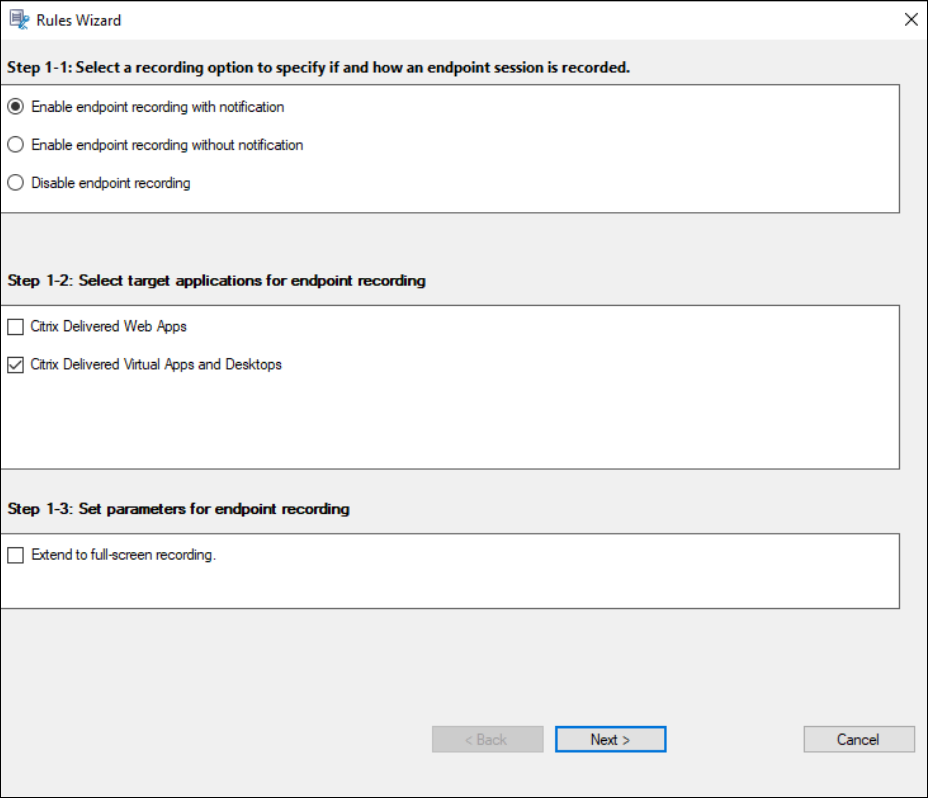This screenshot has width=928, height=798.
Task: Click the Cancel button
Action: (x=858, y=739)
